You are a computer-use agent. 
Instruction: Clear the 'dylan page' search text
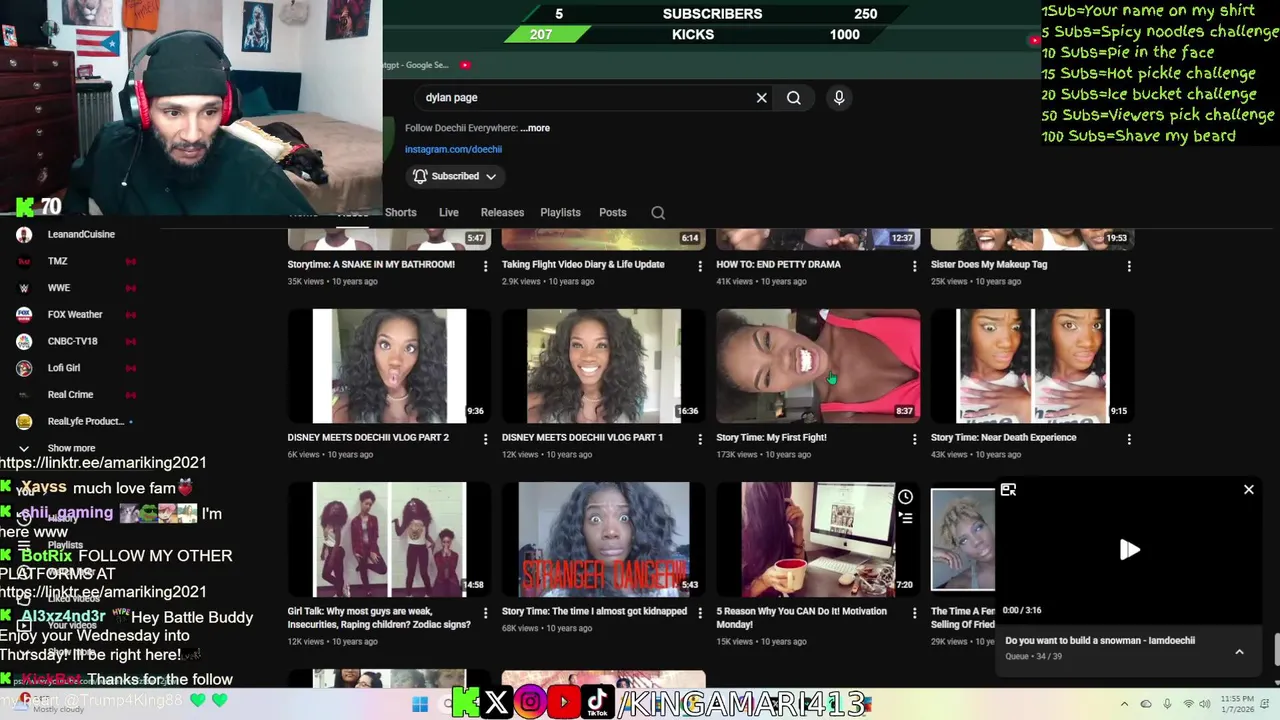pos(761,98)
